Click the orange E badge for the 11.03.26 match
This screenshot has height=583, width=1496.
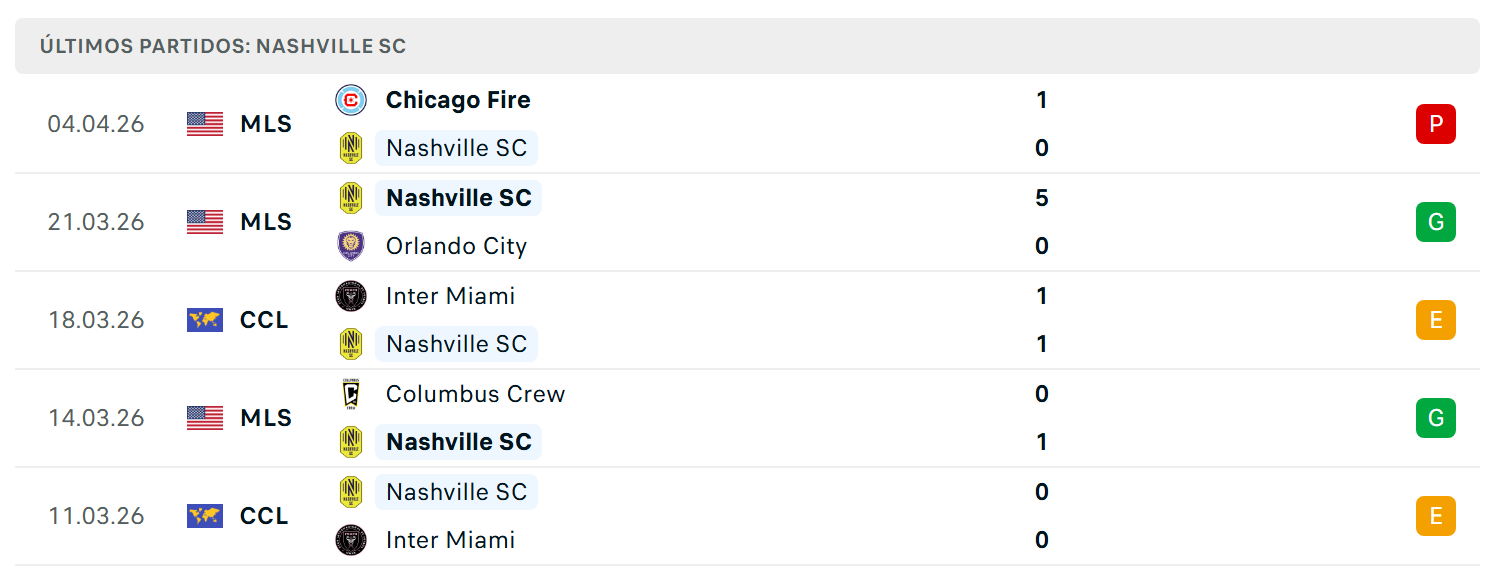tap(1436, 516)
